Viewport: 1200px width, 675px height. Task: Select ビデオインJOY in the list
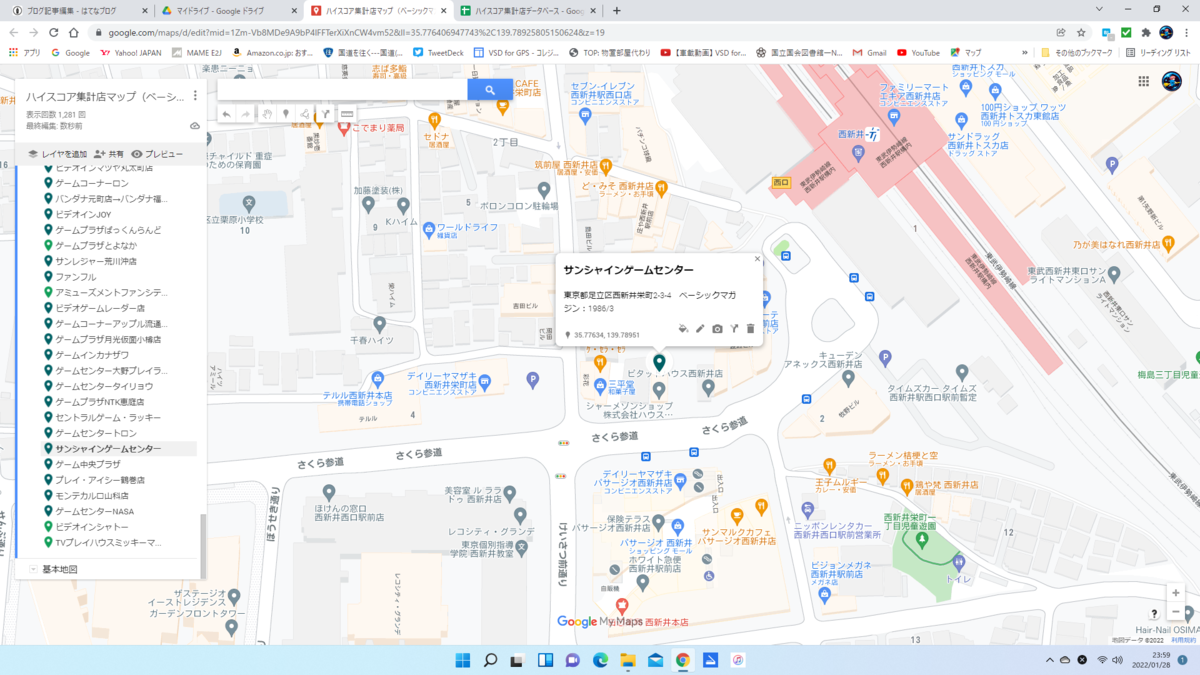coord(83,214)
